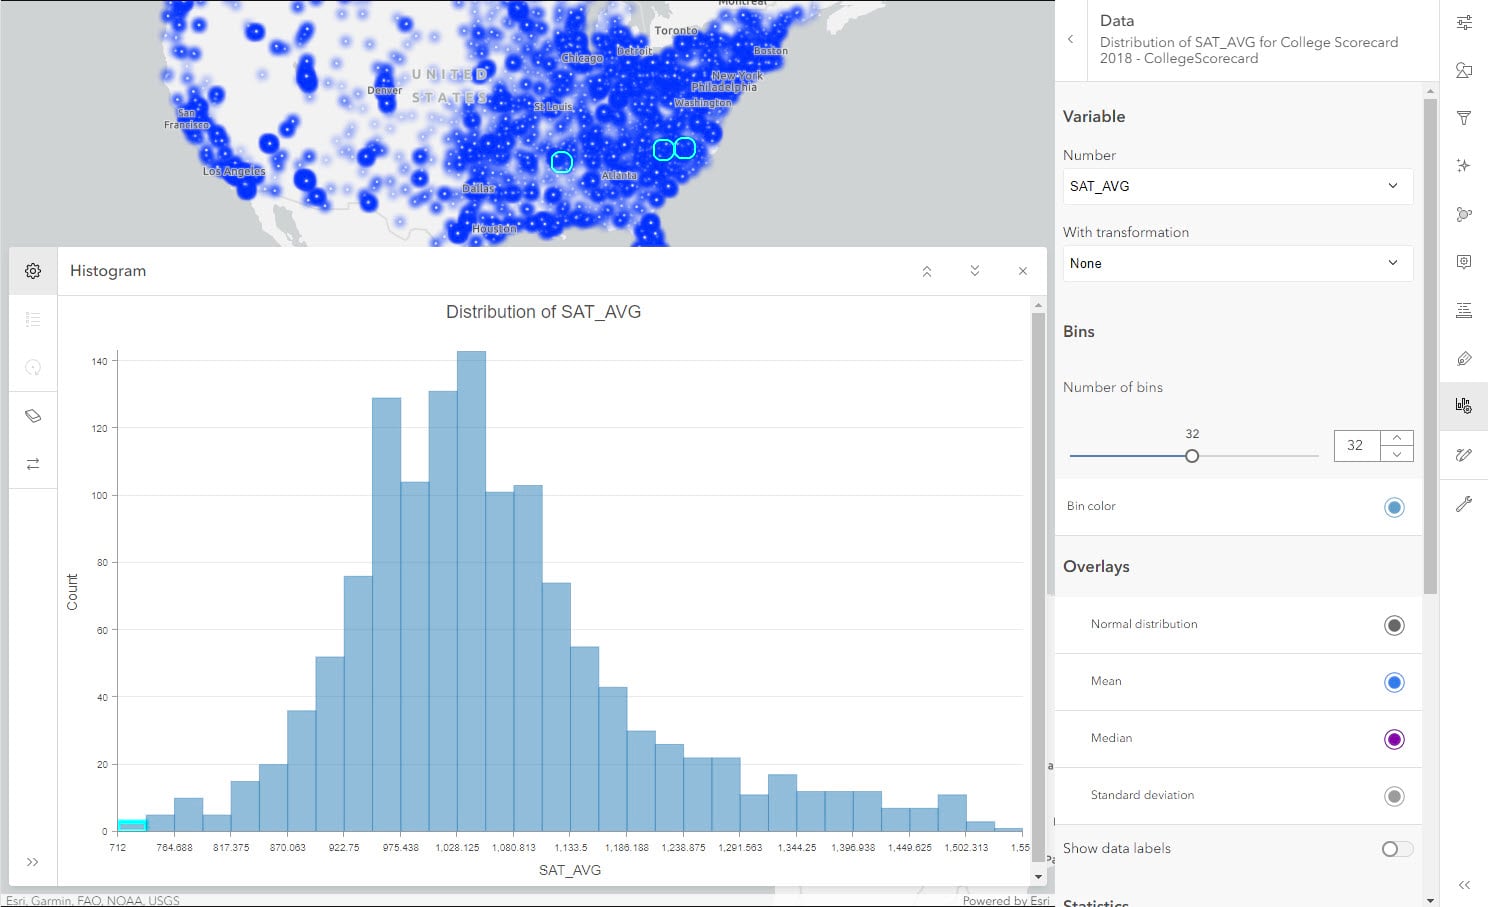The image size is (1490, 907).
Task: Click the Los Angeles label on the map
Action: tap(234, 171)
